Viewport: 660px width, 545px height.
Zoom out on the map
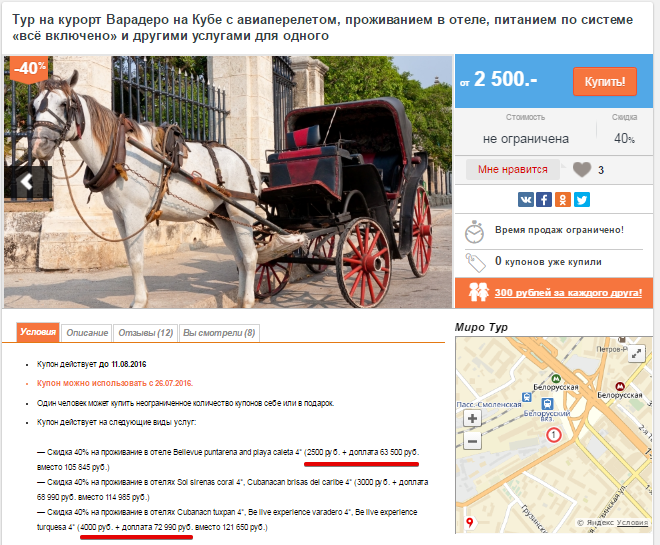tap(472, 441)
